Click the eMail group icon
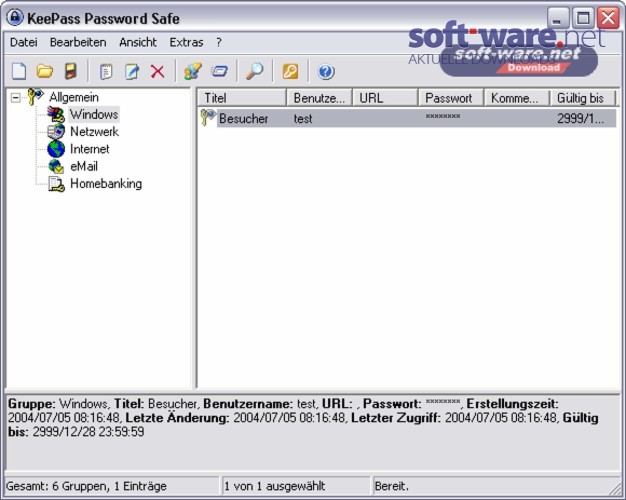626x500 pixels. (x=56, y=166)
